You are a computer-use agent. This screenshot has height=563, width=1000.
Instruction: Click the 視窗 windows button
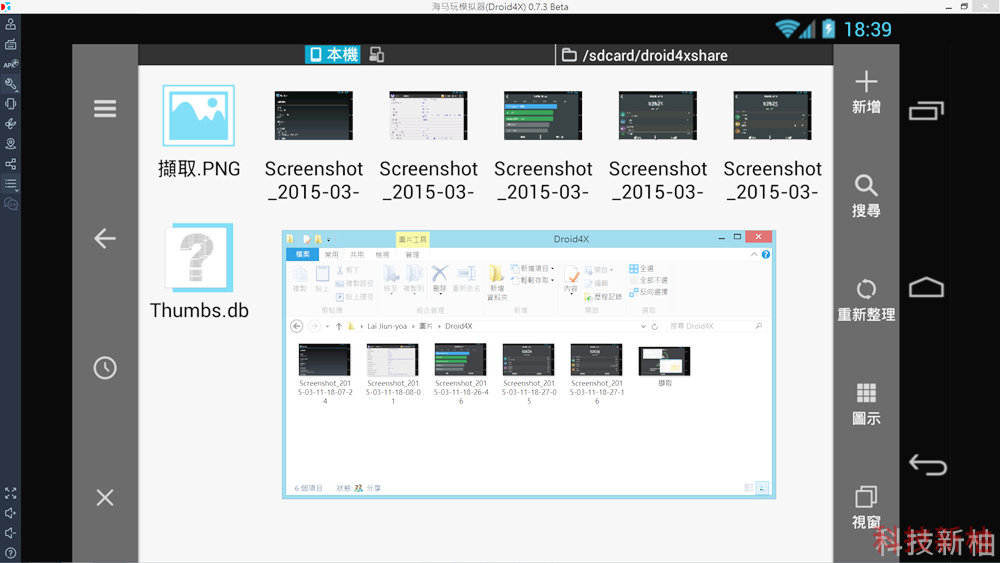pos(866,508)
